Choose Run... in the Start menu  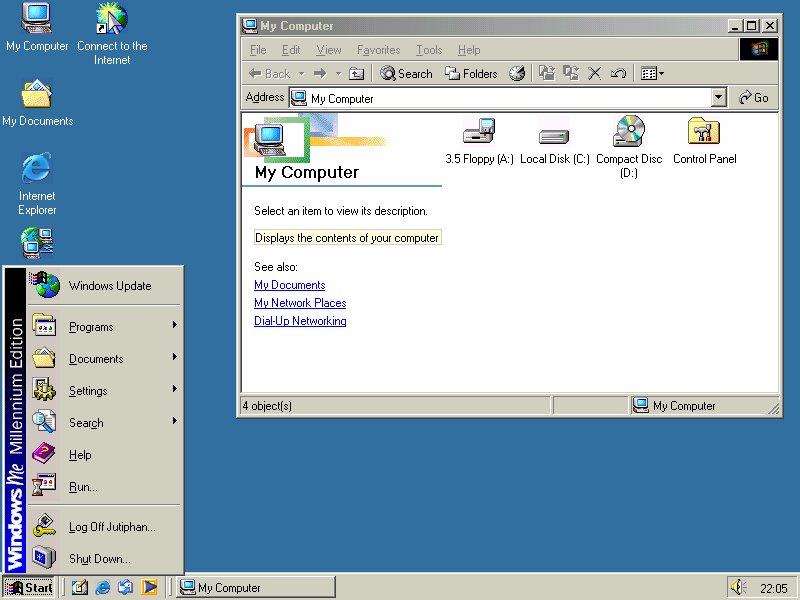[x=105, y=487]
